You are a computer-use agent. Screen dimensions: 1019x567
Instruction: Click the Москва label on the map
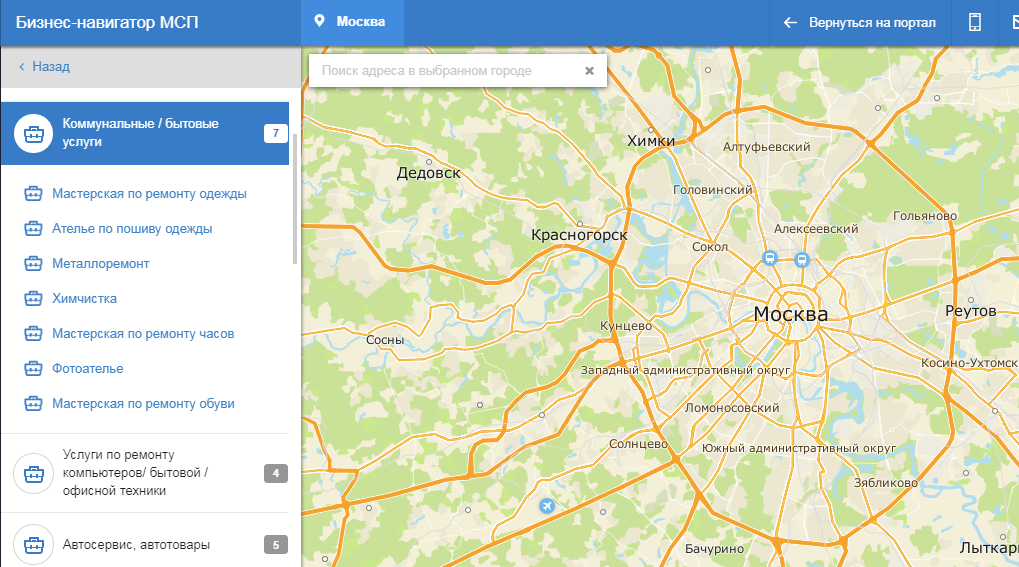(x=791, y=314)
